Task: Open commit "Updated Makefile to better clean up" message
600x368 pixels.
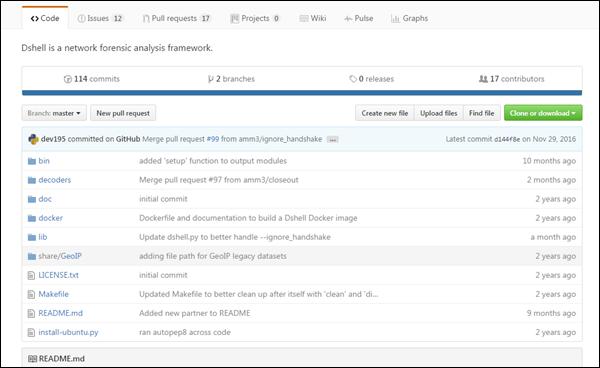Action: click(259, 294)
